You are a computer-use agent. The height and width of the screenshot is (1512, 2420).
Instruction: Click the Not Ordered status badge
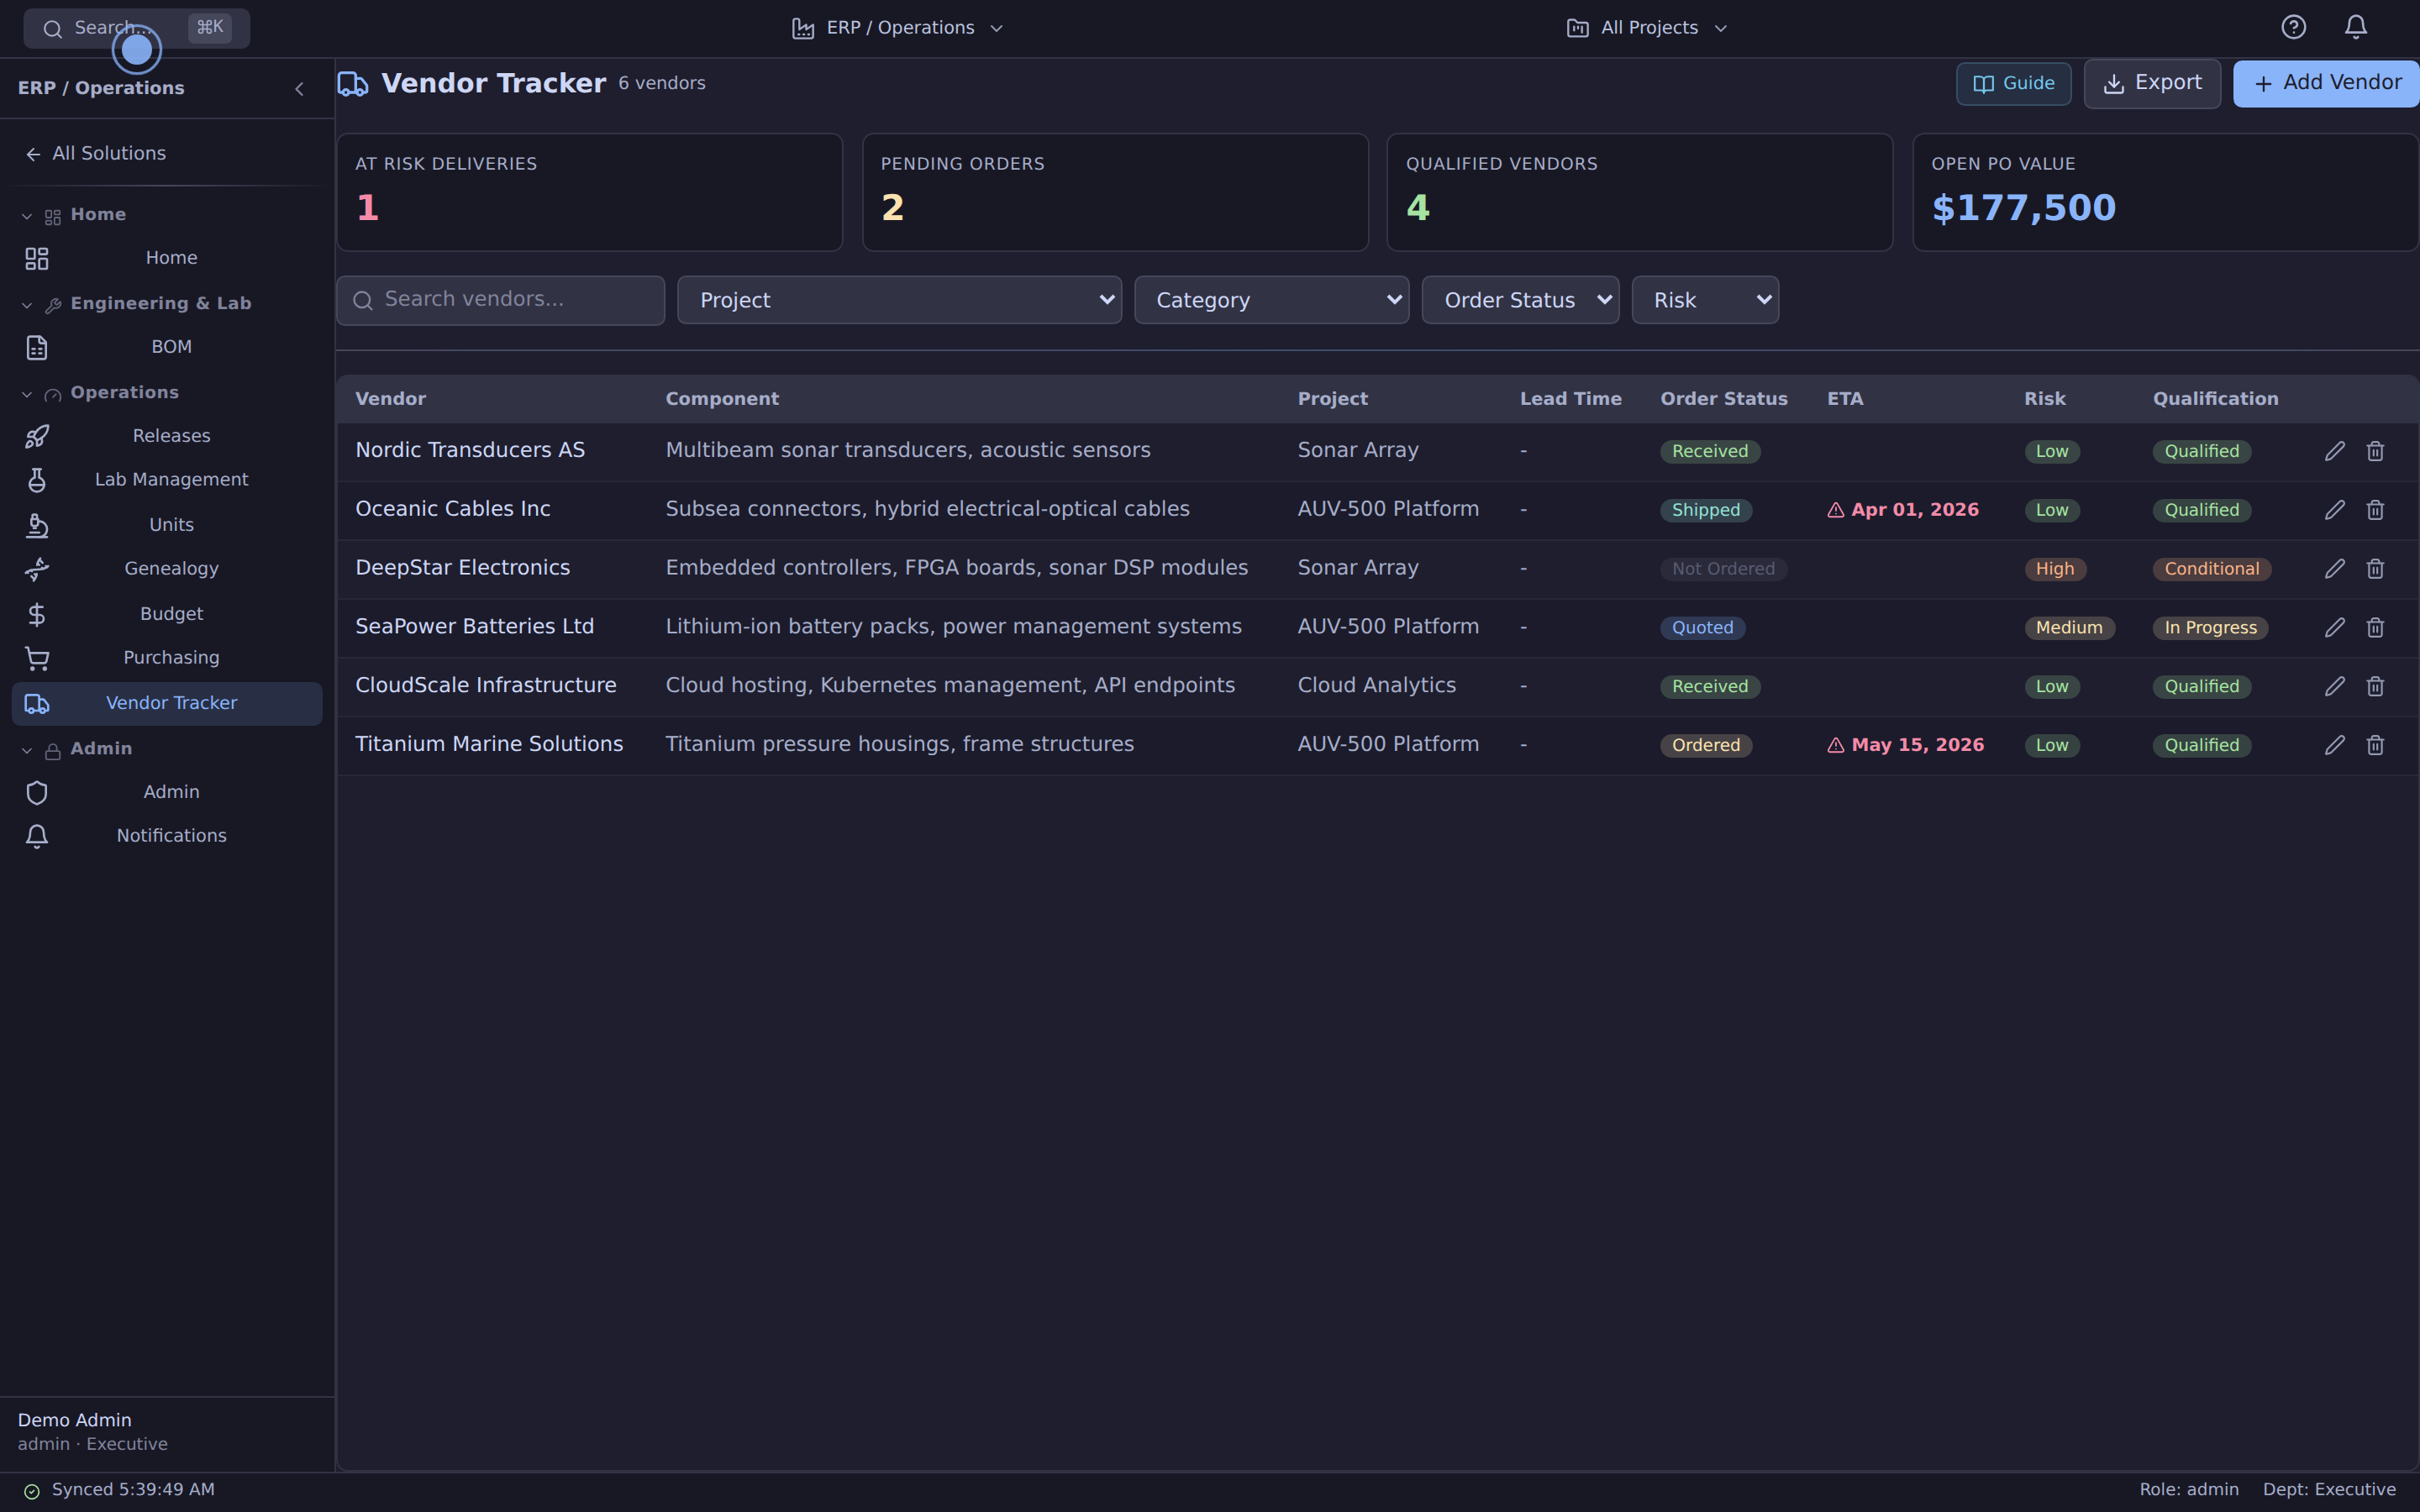coord(1723,569)
